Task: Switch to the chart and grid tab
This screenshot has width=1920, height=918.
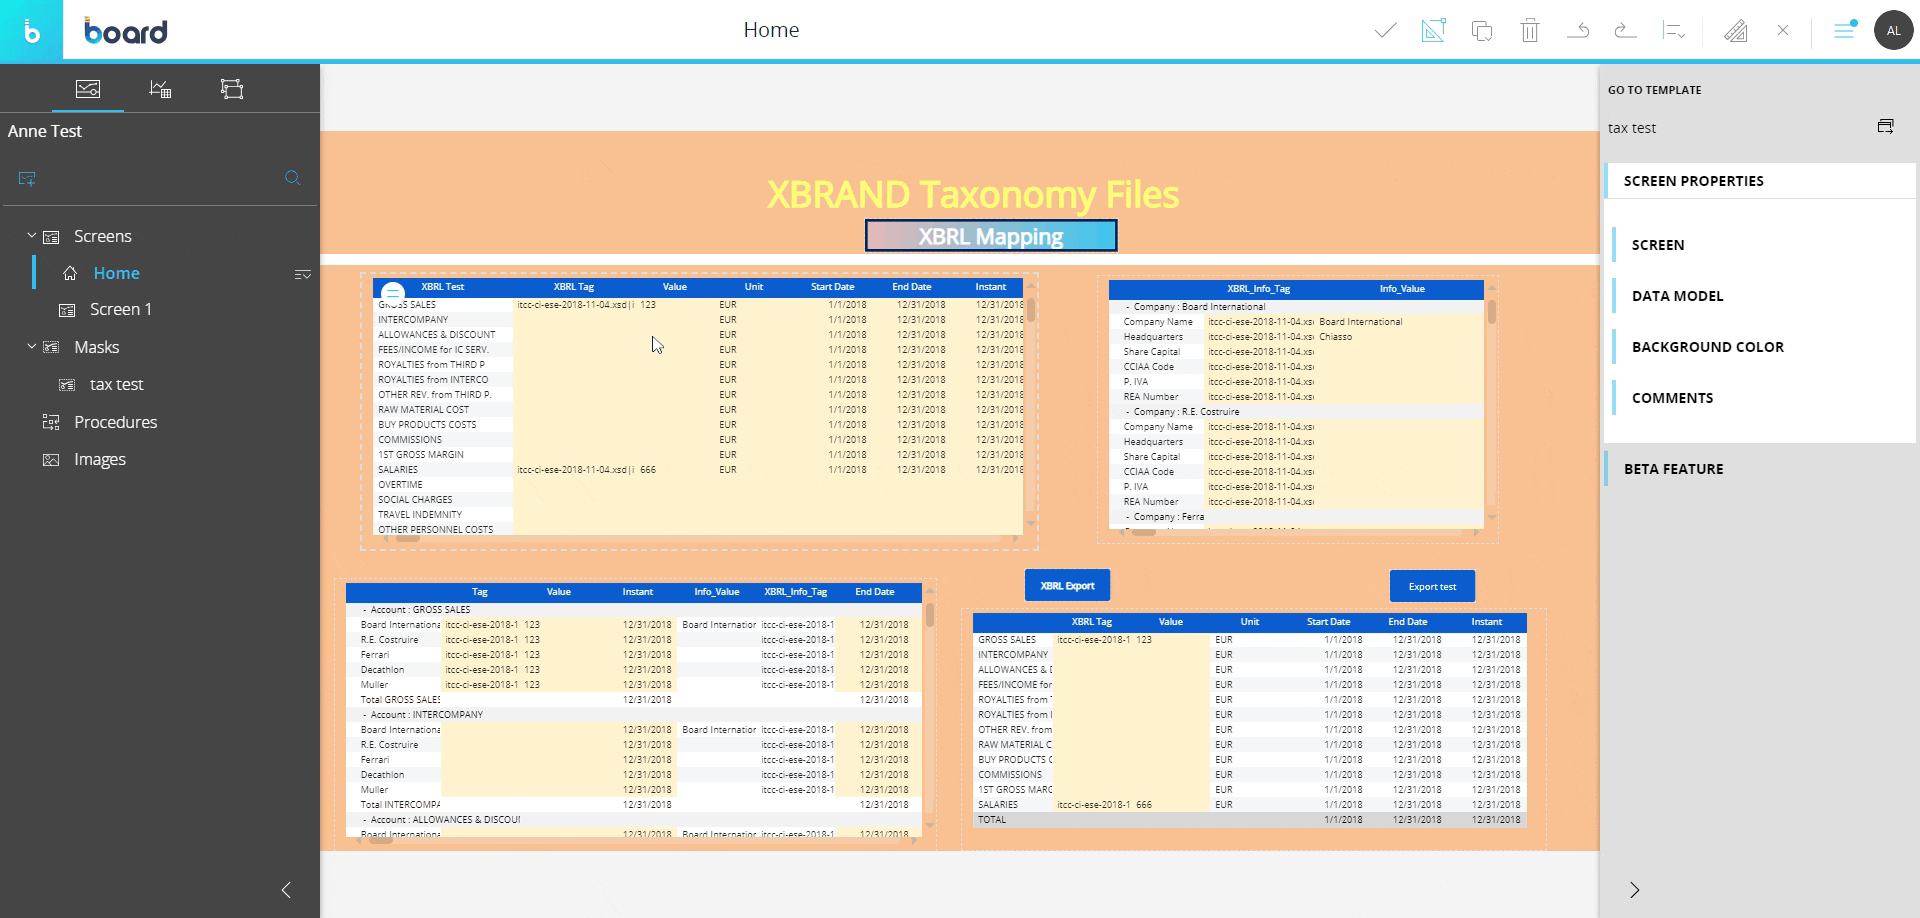Action: coord(160,89)
